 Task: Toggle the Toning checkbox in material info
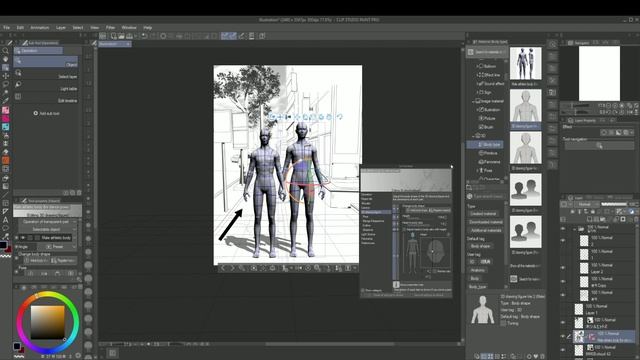503,323
